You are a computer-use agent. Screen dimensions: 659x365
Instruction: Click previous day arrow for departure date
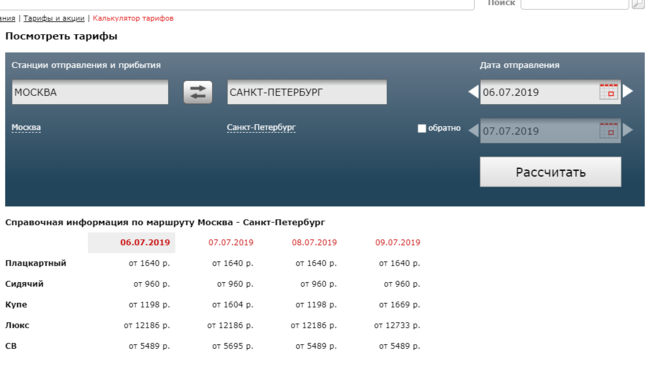[x=473, y=91]
